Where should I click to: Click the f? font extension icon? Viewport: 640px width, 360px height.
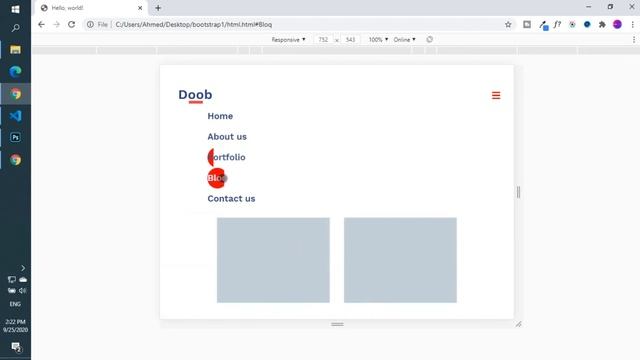tap(557, 24)
